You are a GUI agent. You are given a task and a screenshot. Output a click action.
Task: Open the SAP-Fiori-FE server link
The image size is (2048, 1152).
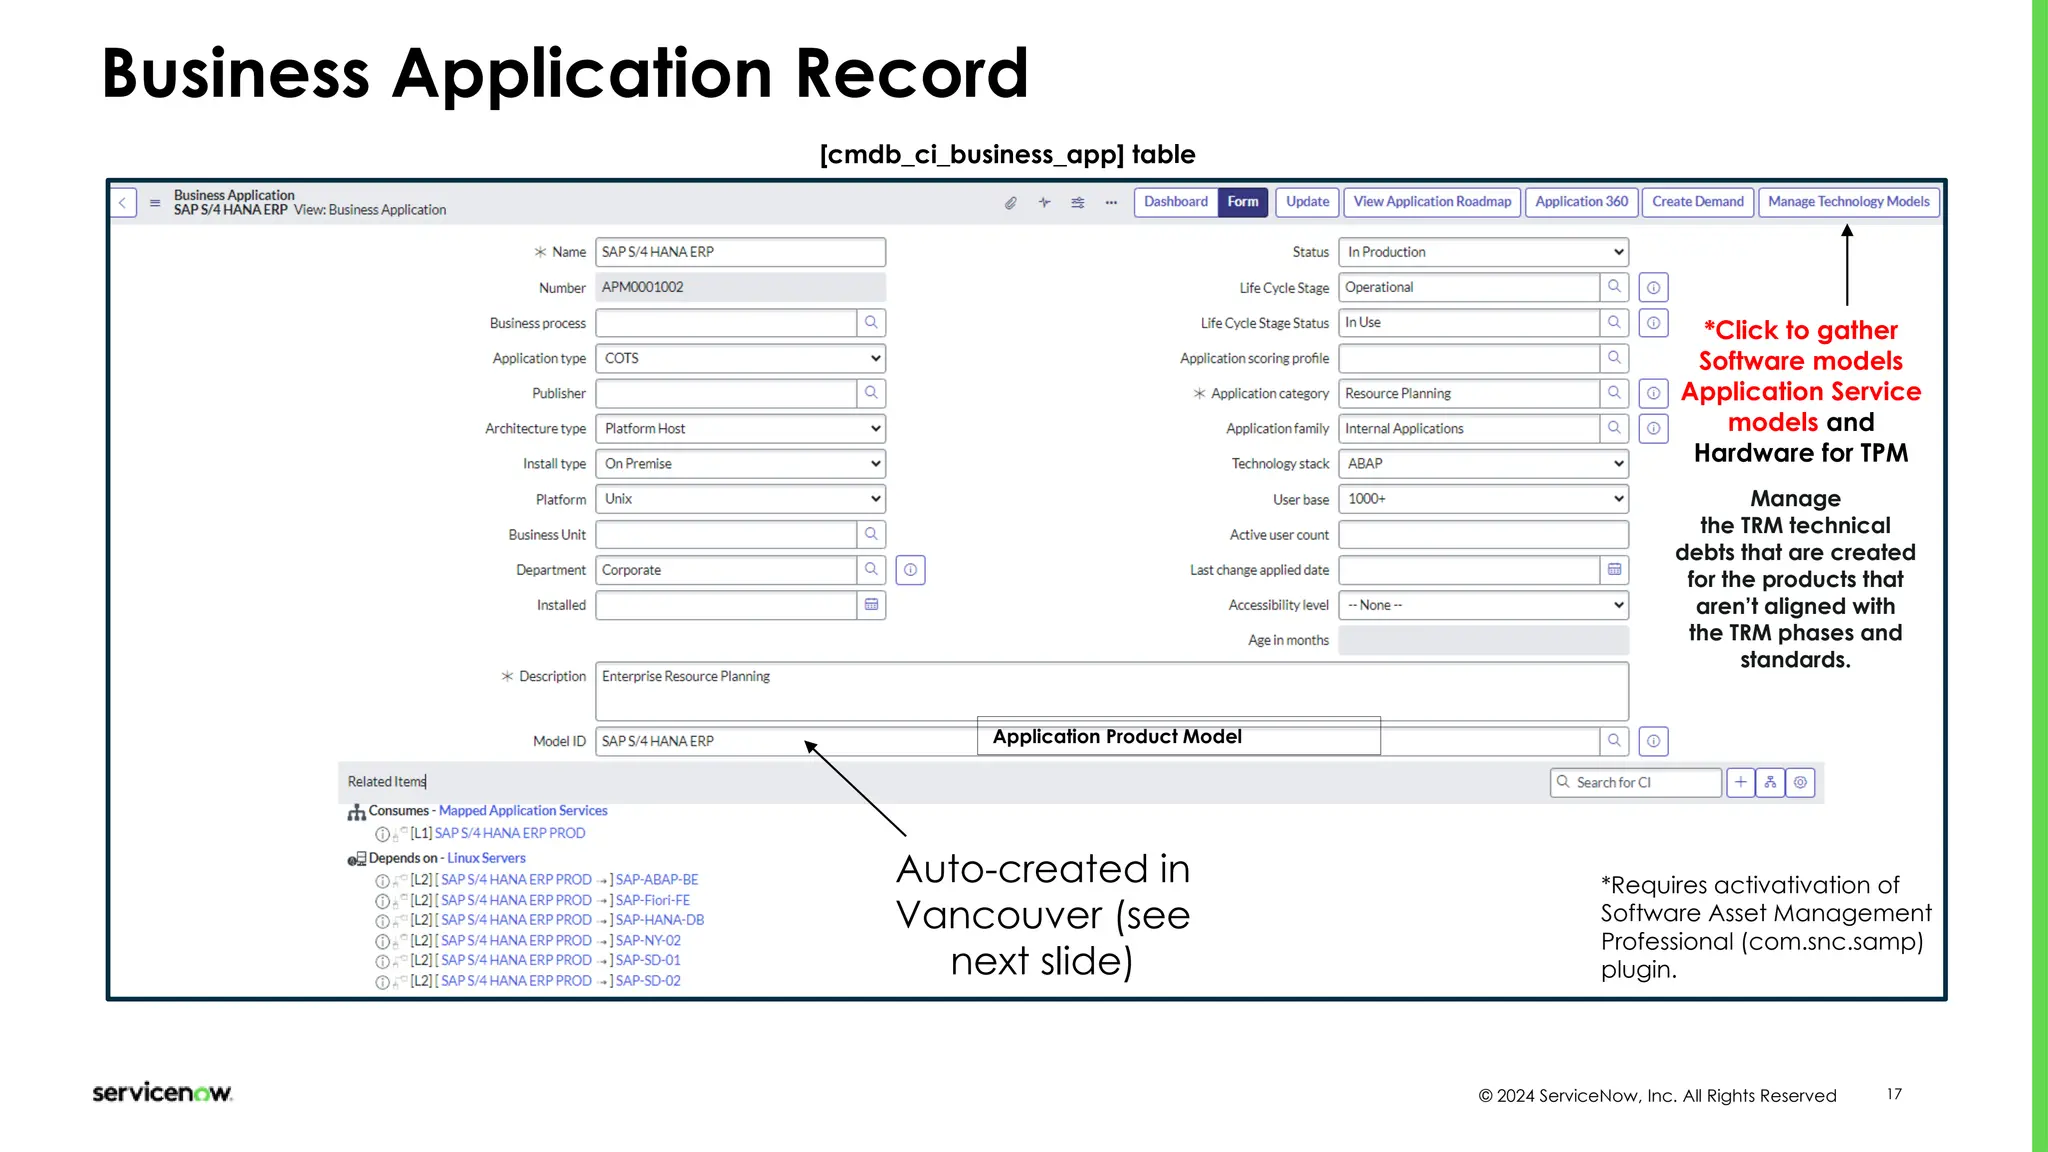652,900
